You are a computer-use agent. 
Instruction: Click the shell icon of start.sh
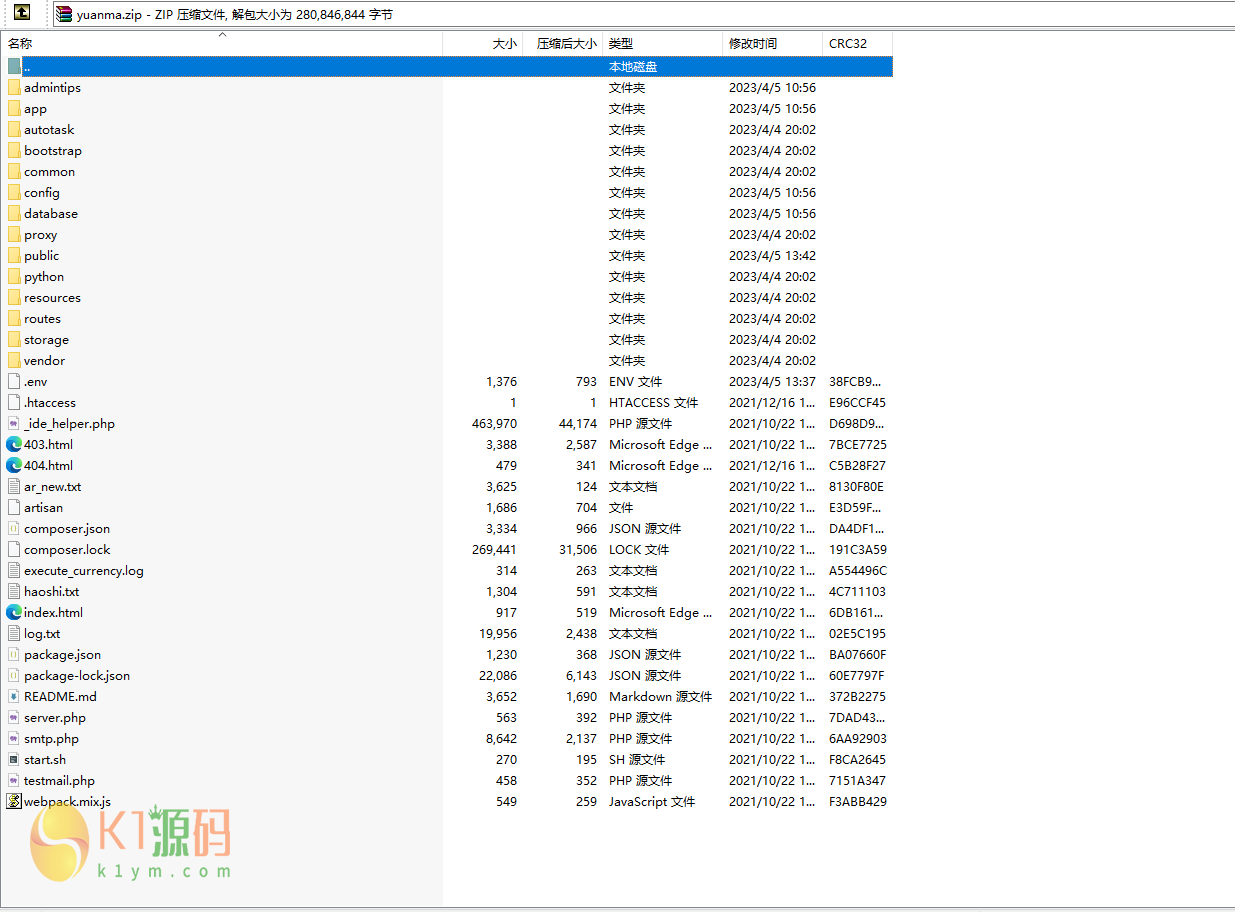click(x=14, y=759)
